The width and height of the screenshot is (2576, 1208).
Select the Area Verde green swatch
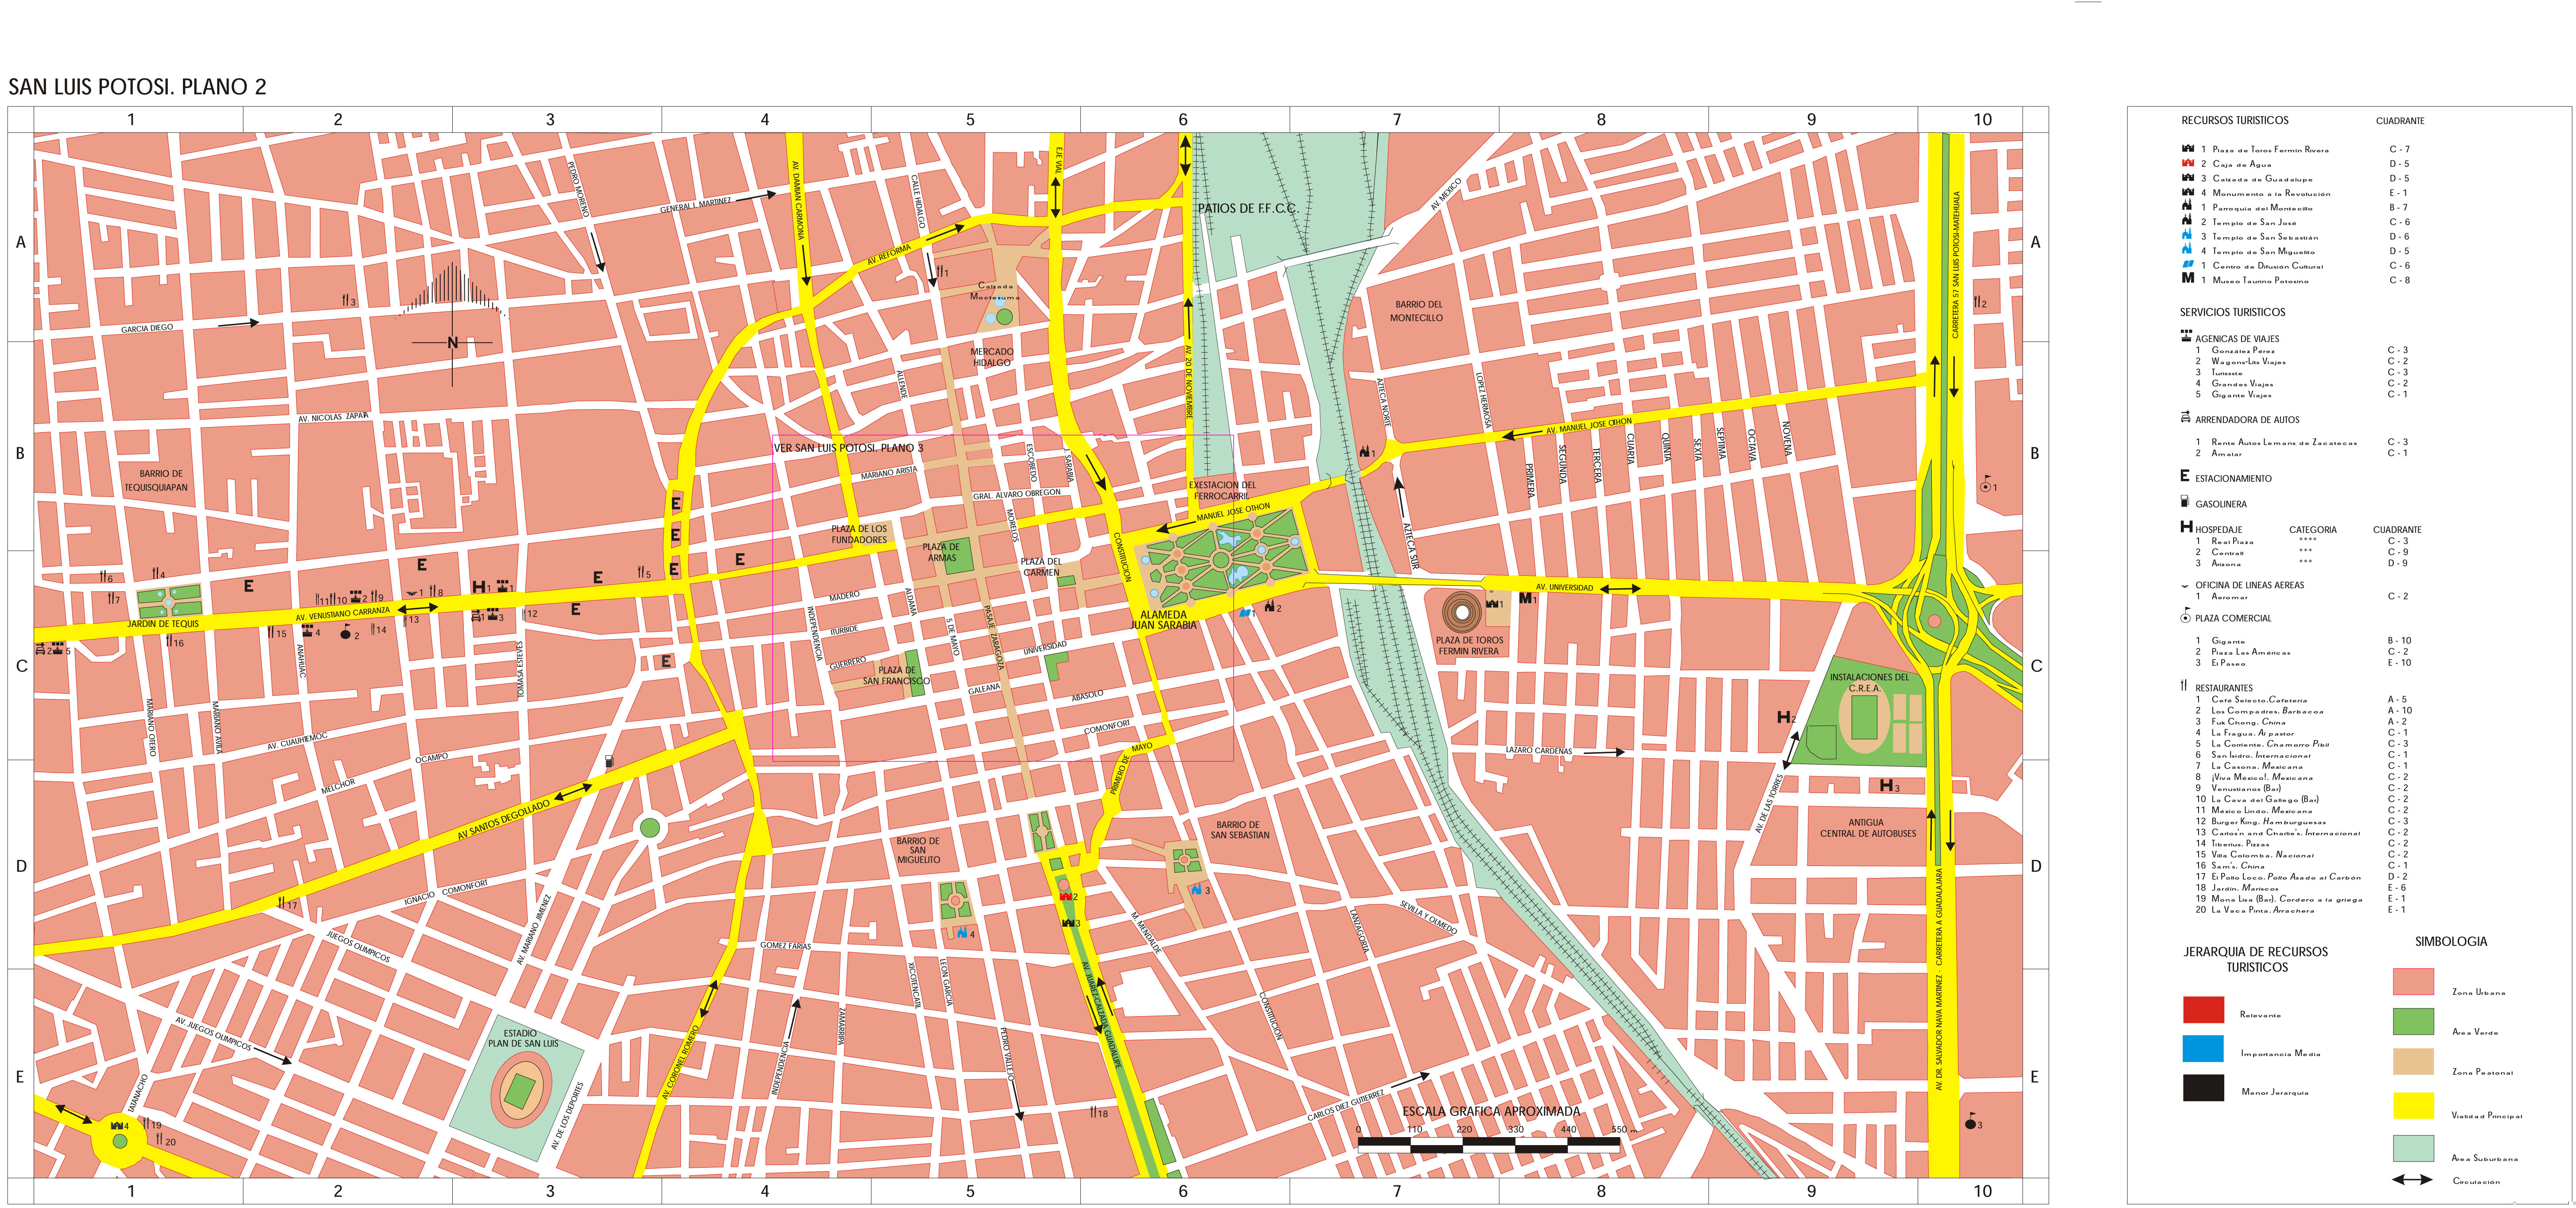pyautogui.click(x=2413, y=1021)
